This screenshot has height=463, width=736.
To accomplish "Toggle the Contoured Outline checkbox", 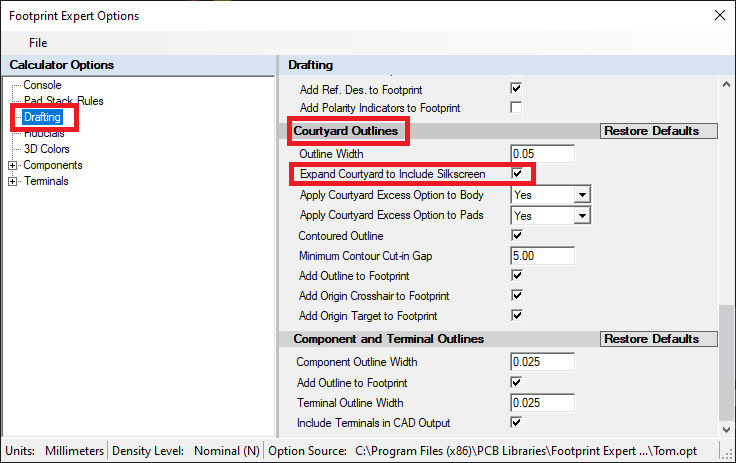I will [x=517, y=236].
